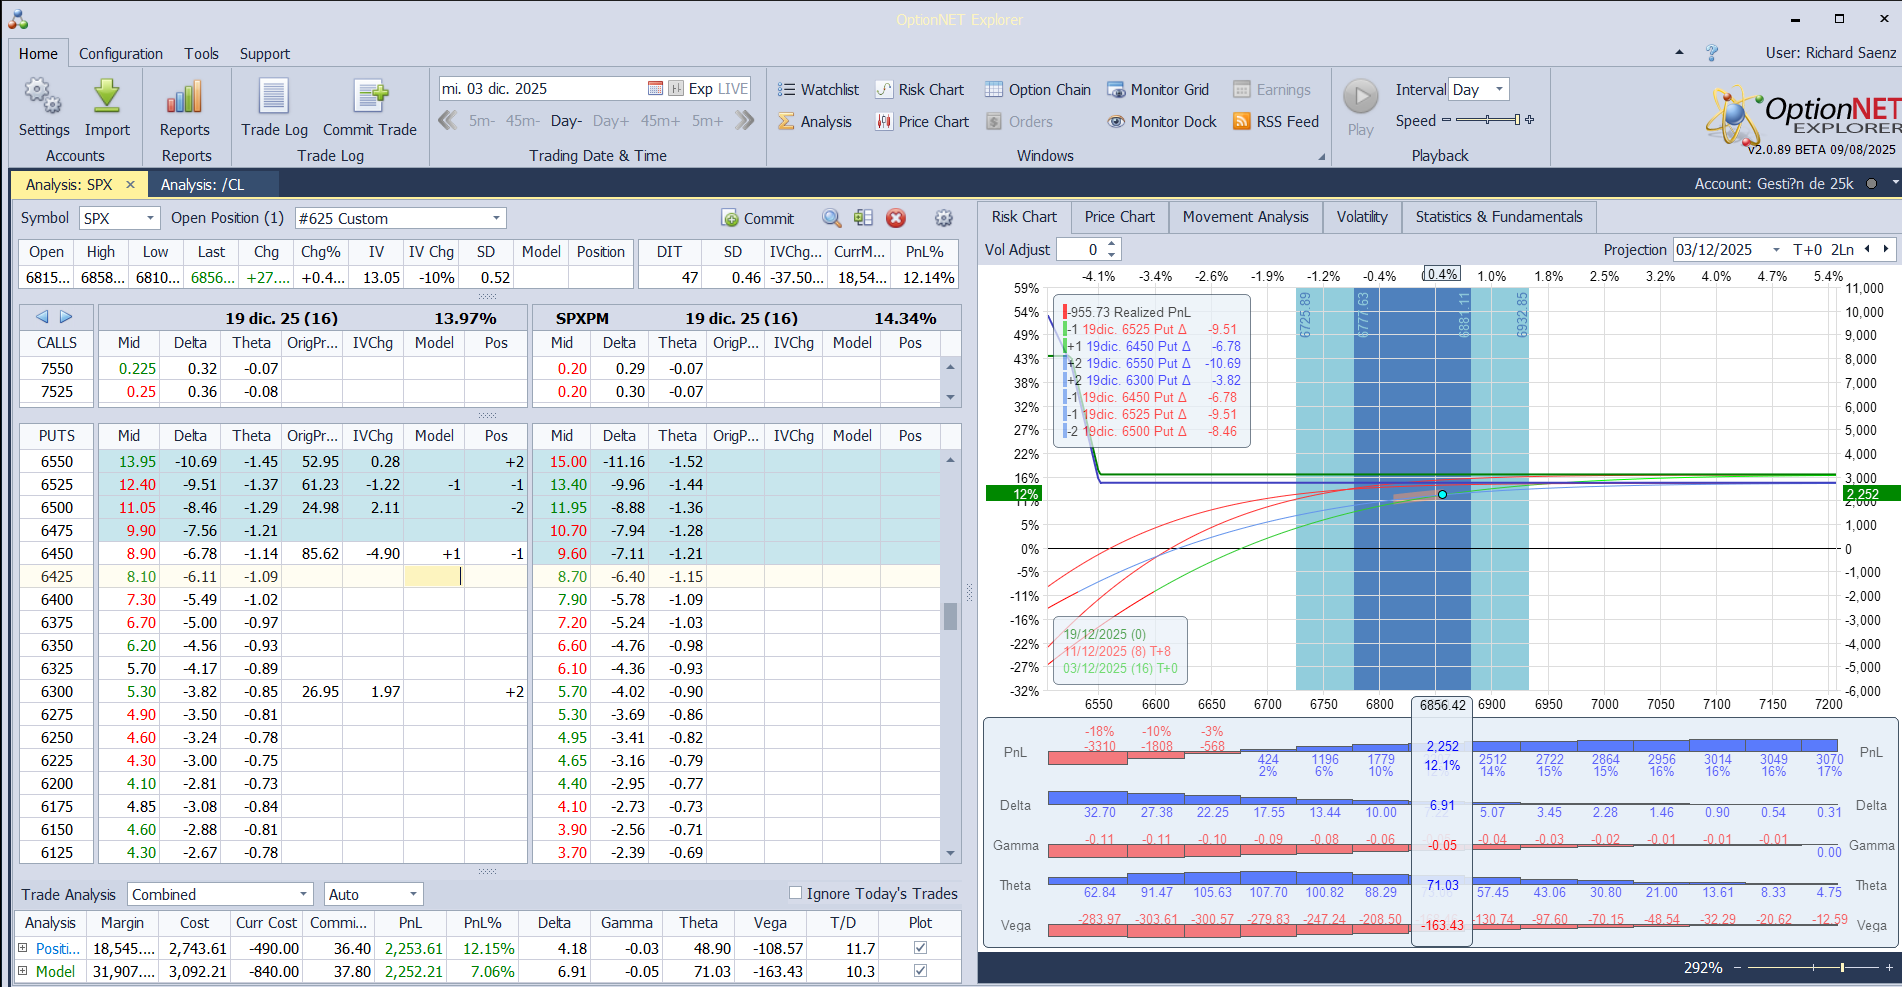Open the Support ribbon tab

click(x=264, y=54)
